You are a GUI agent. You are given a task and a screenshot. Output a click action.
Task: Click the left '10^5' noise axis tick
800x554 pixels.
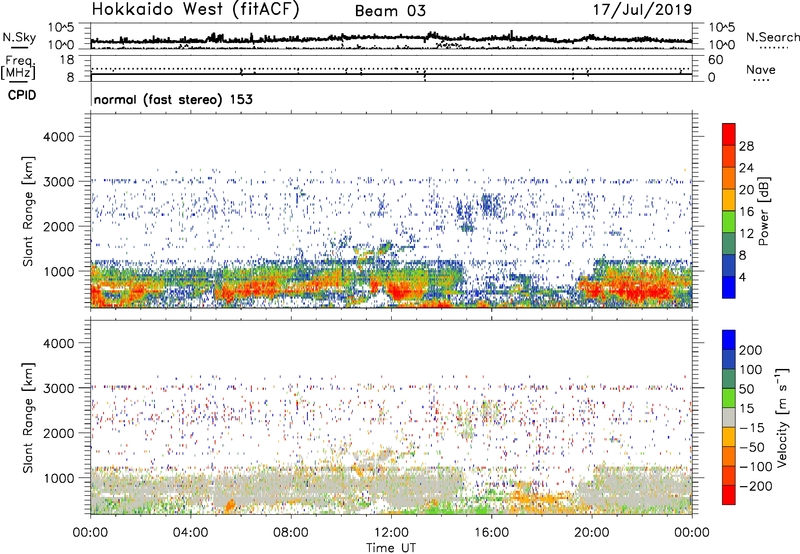(x=61, y=27)
